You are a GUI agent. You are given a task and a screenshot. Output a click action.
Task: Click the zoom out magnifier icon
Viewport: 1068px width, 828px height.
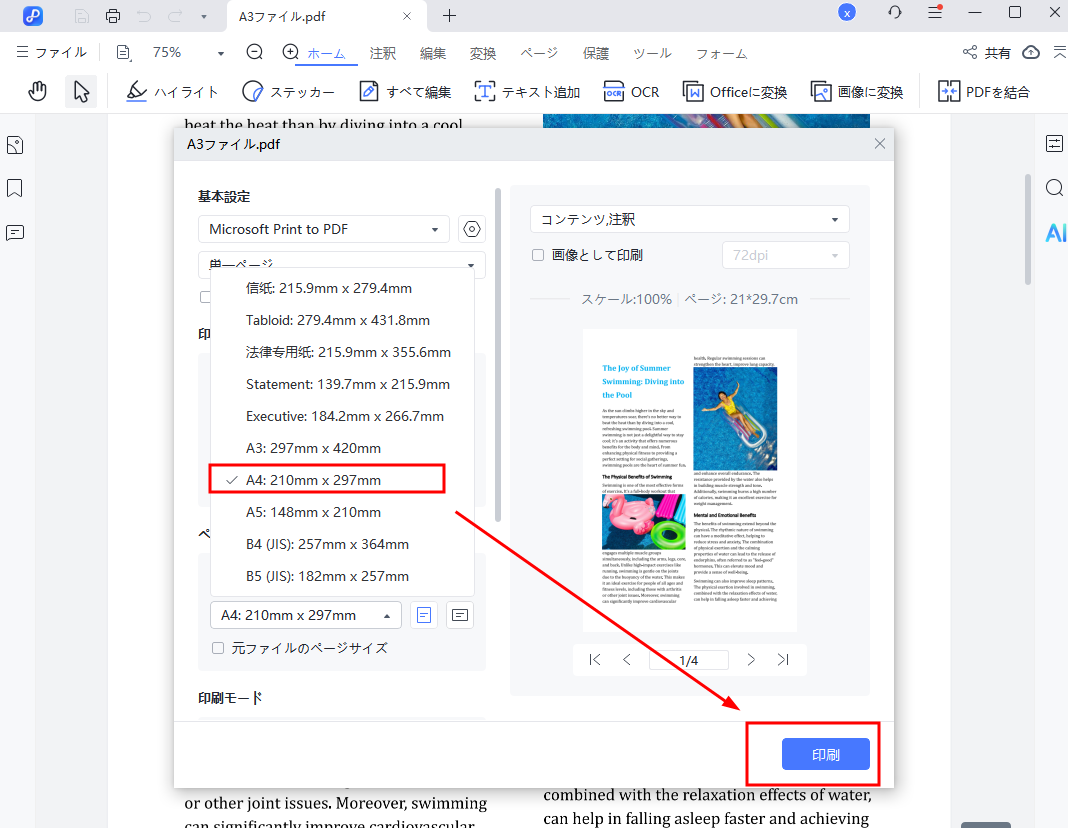point(255,52)
